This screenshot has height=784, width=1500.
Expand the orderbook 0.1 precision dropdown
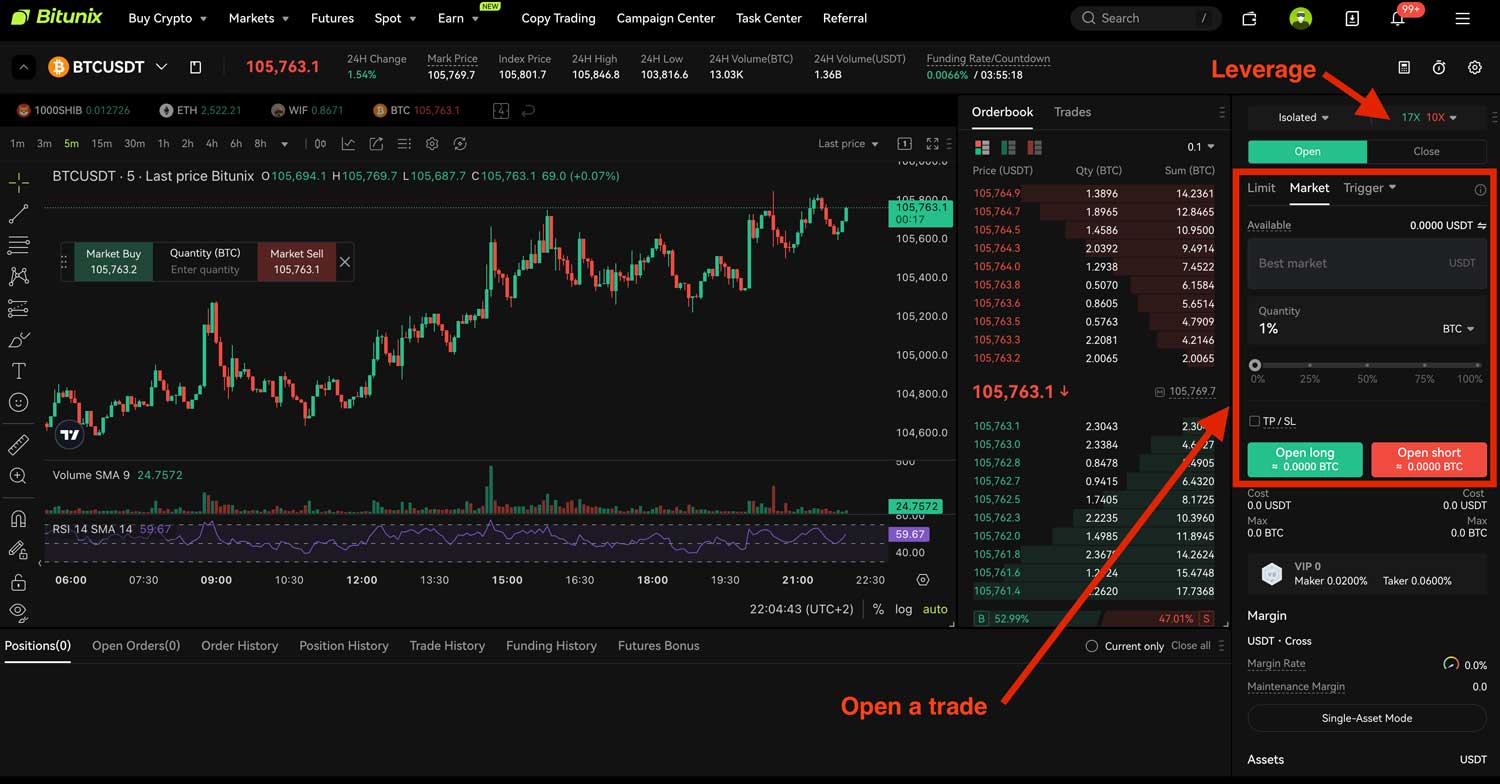tap(1200, 147)
